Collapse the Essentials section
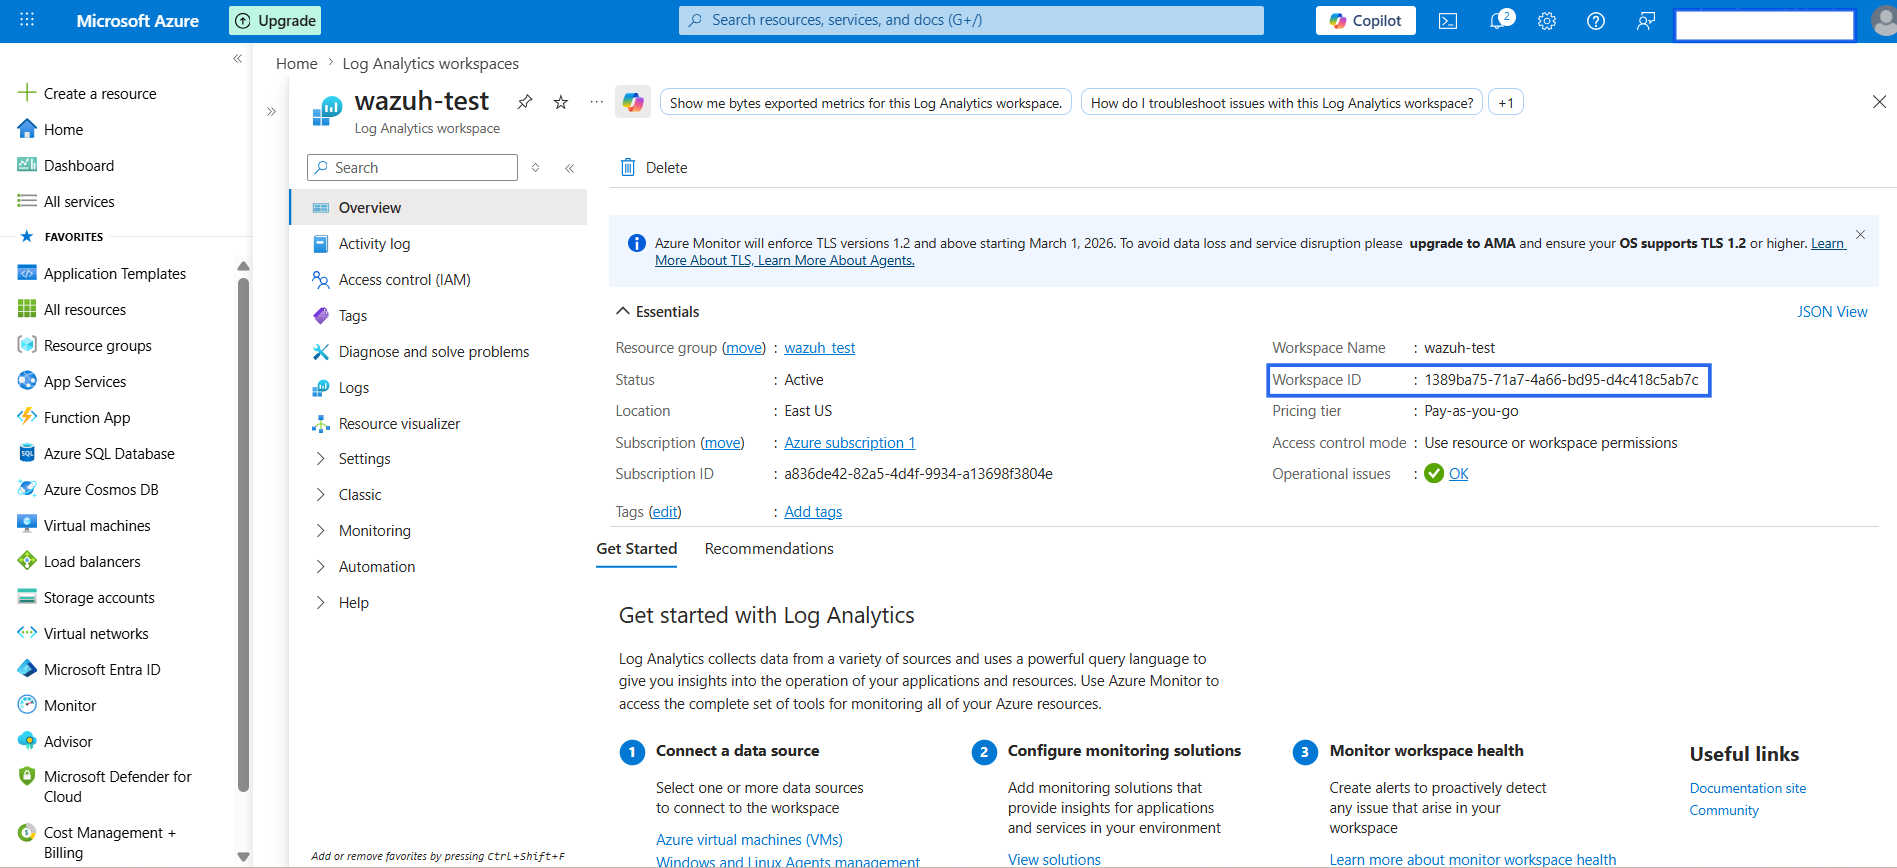Screen dimensions: 1897x868 (623, 311)
